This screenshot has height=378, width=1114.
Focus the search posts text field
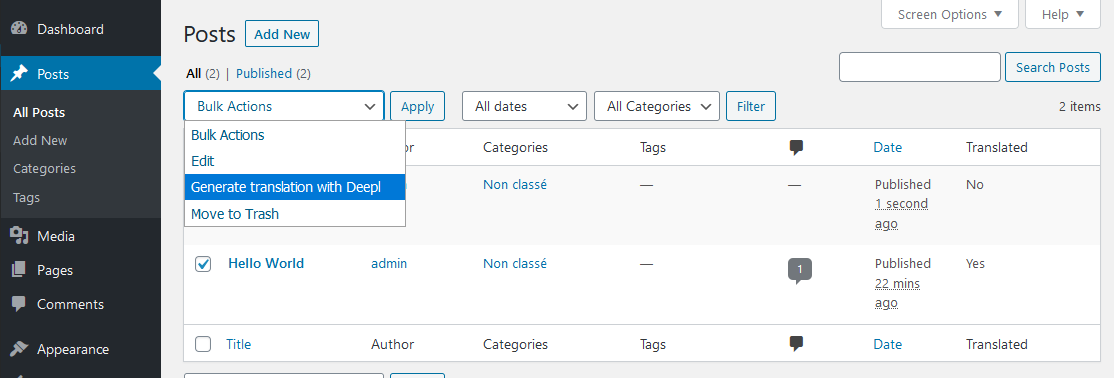tap(919, 67)
